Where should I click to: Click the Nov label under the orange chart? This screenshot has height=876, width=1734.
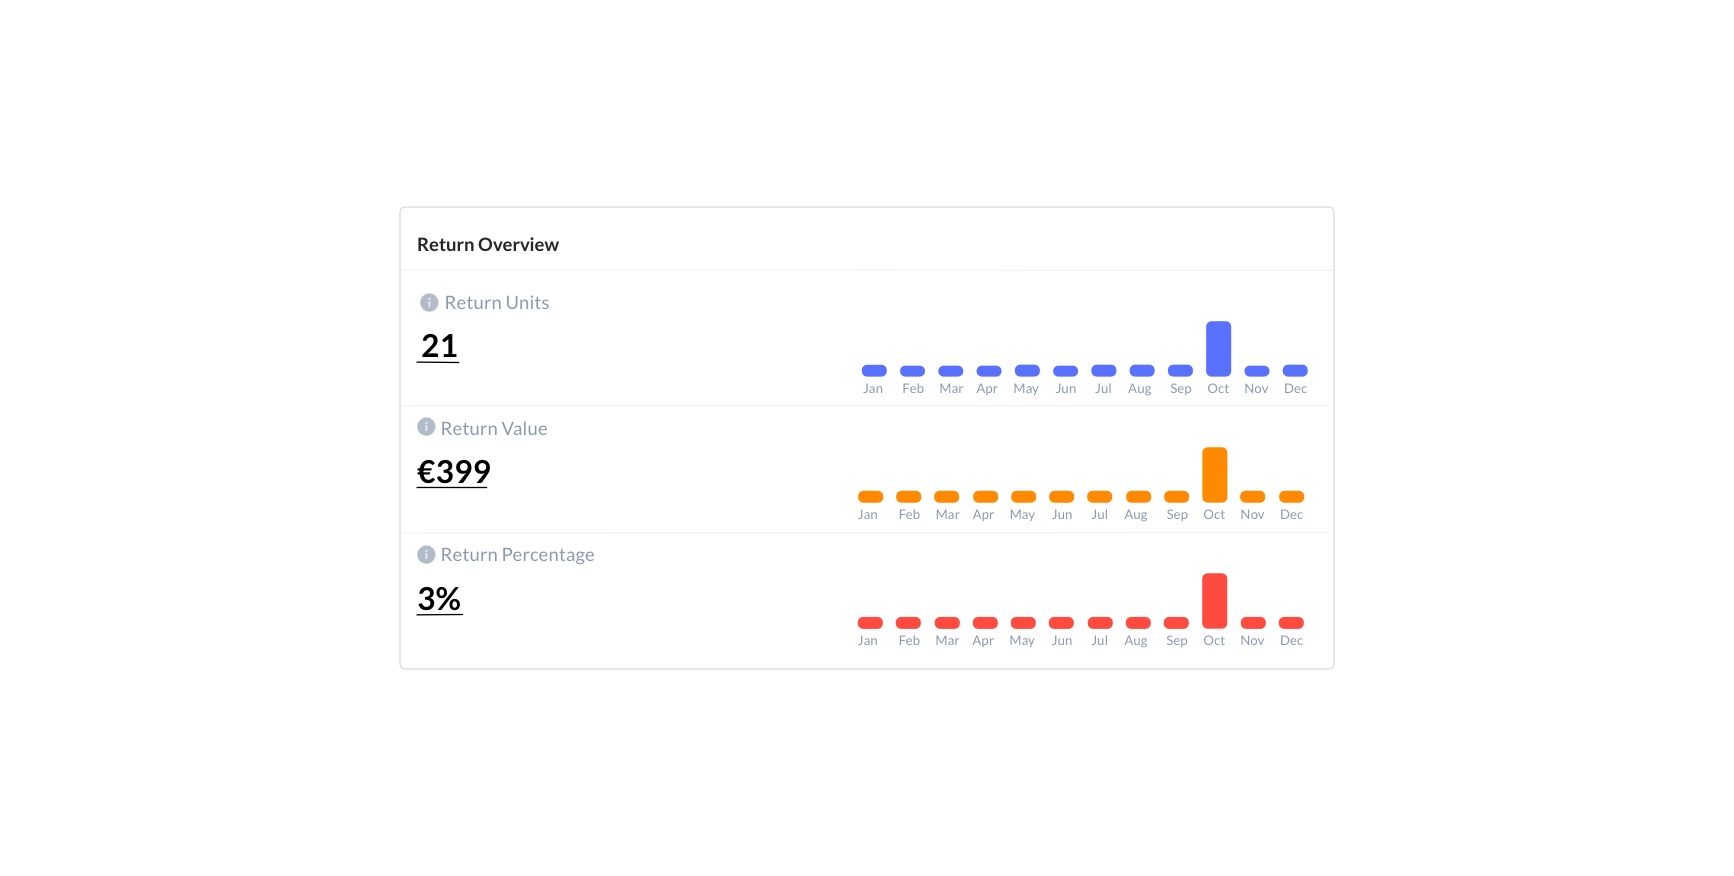pos(1252,515)
